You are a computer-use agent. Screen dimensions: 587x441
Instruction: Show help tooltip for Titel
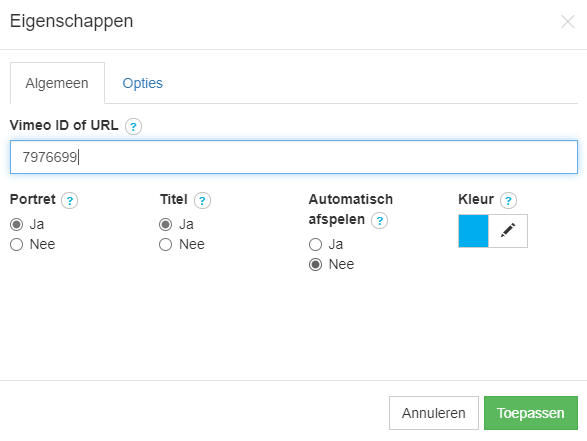pos(202,201)
